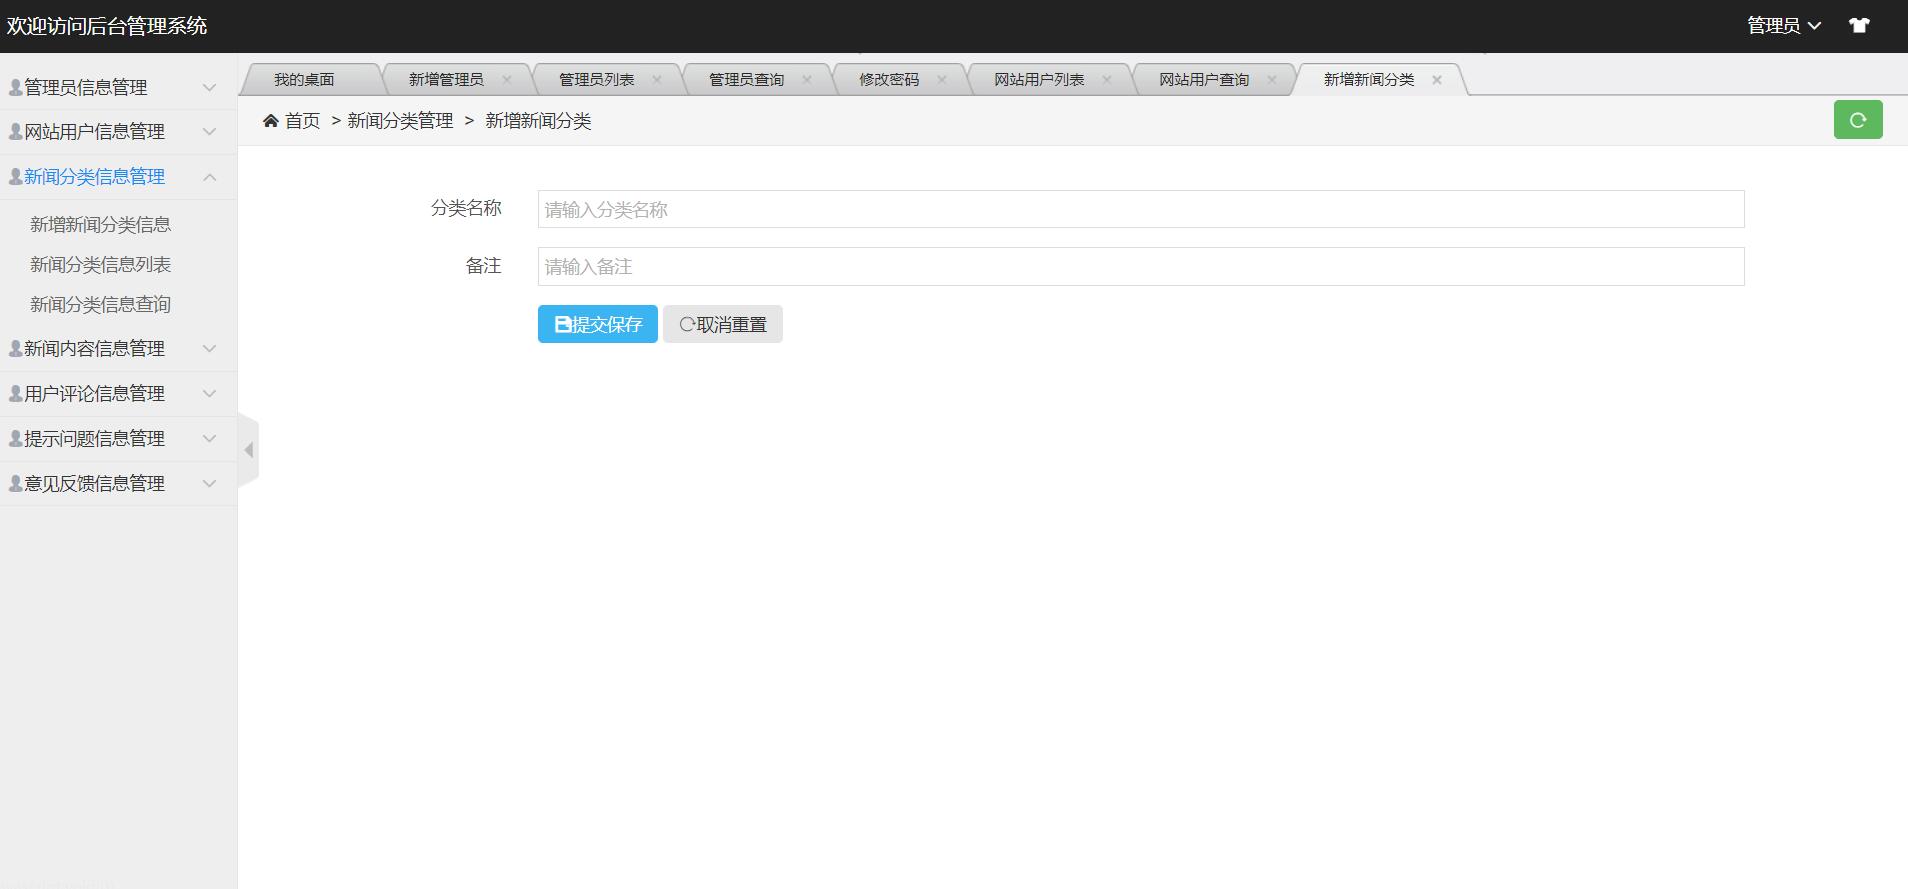Open 新闻分类信息查询 submenu link
The width and height of the screenshot is (1908, 889).
(100, 305)
